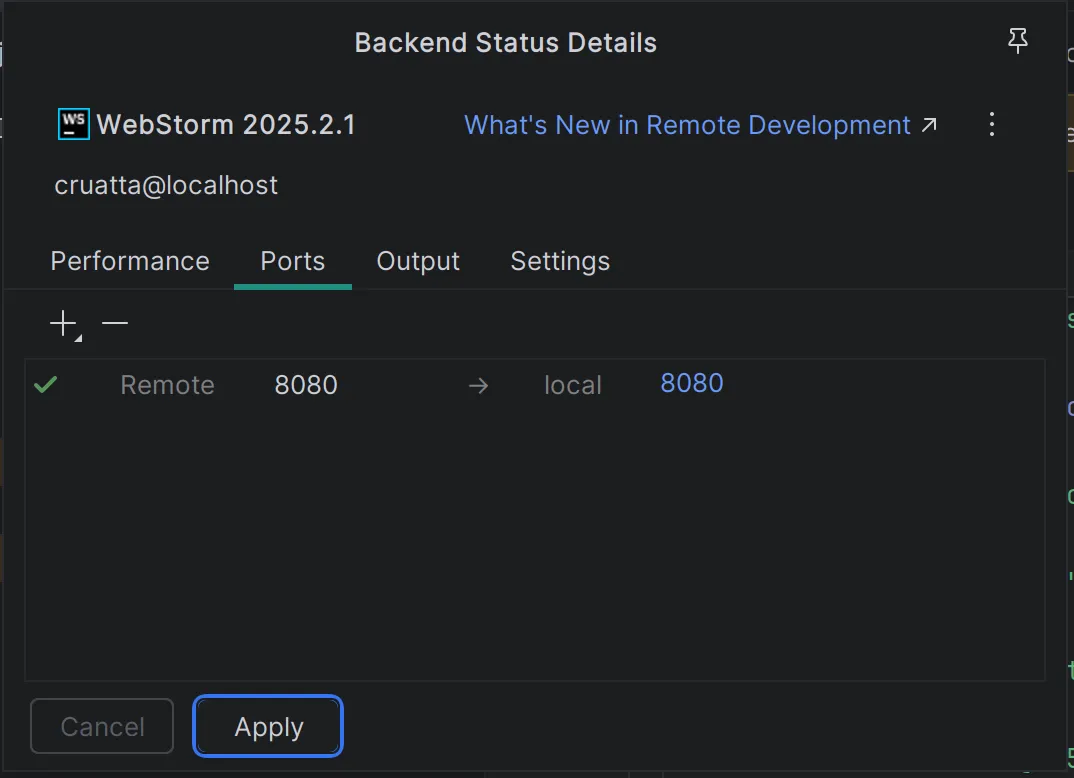Select the "local" label in port row
1074x778 pixels.
573,386
